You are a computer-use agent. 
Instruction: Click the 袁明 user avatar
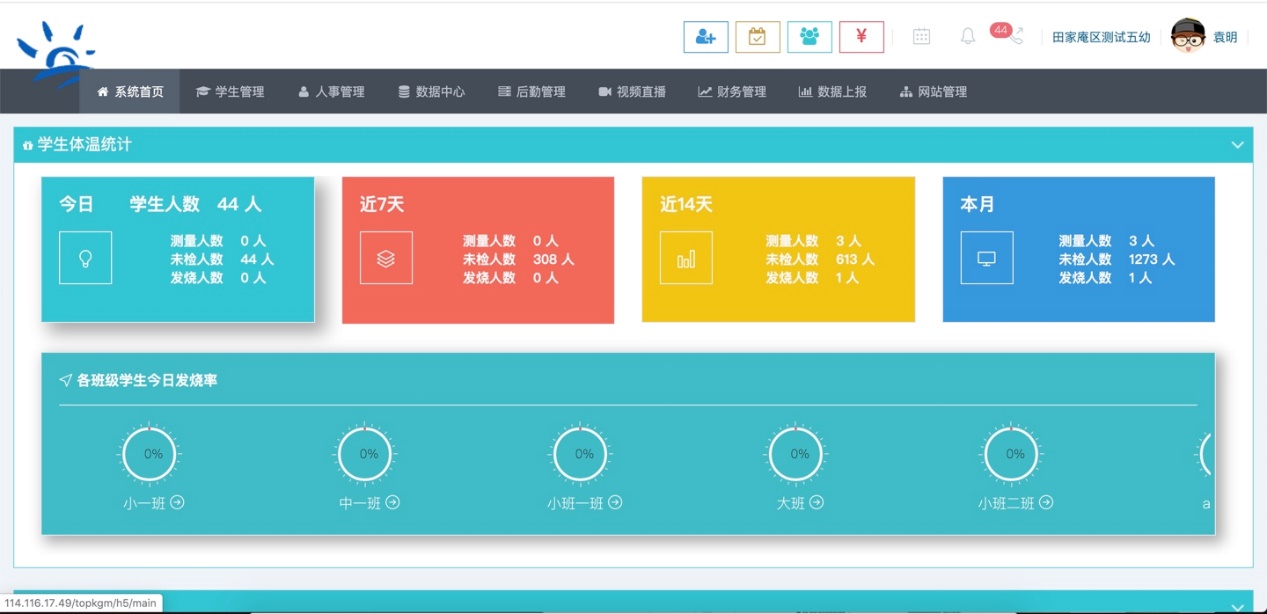point(1187,37)
